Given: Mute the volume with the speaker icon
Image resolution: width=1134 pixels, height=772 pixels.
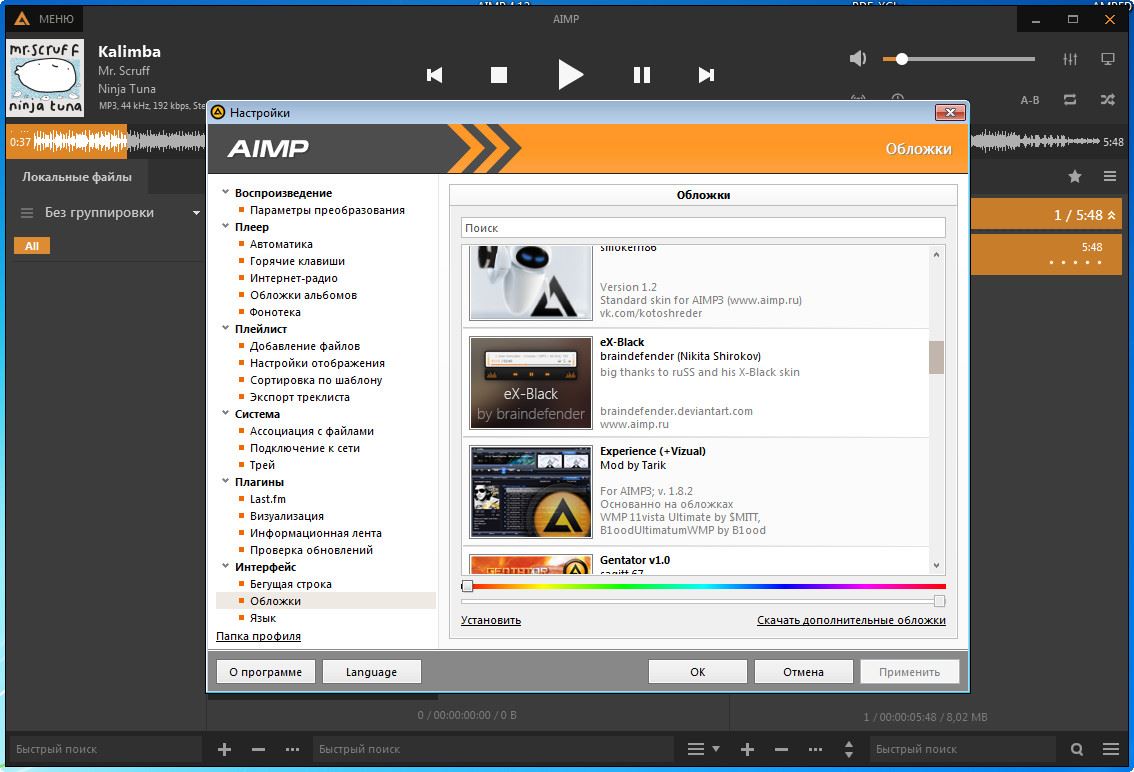Looking at the screenshot, I should tap(858, 59).
